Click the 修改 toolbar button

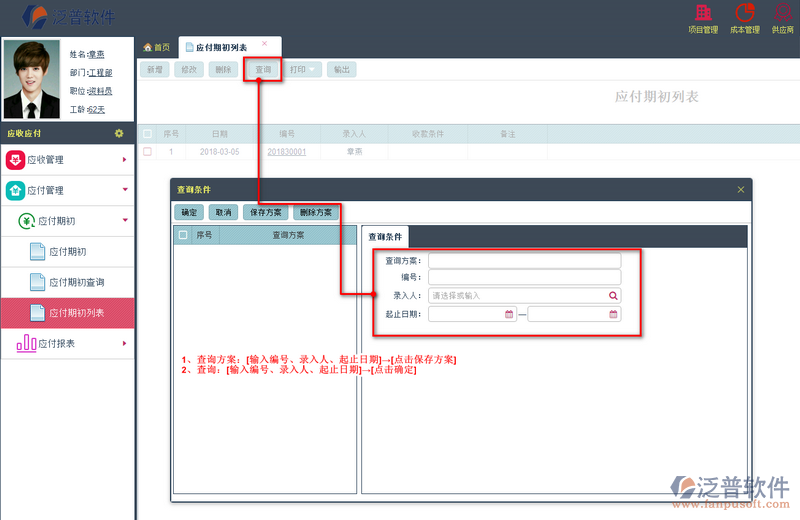click(x=189, y=69)
